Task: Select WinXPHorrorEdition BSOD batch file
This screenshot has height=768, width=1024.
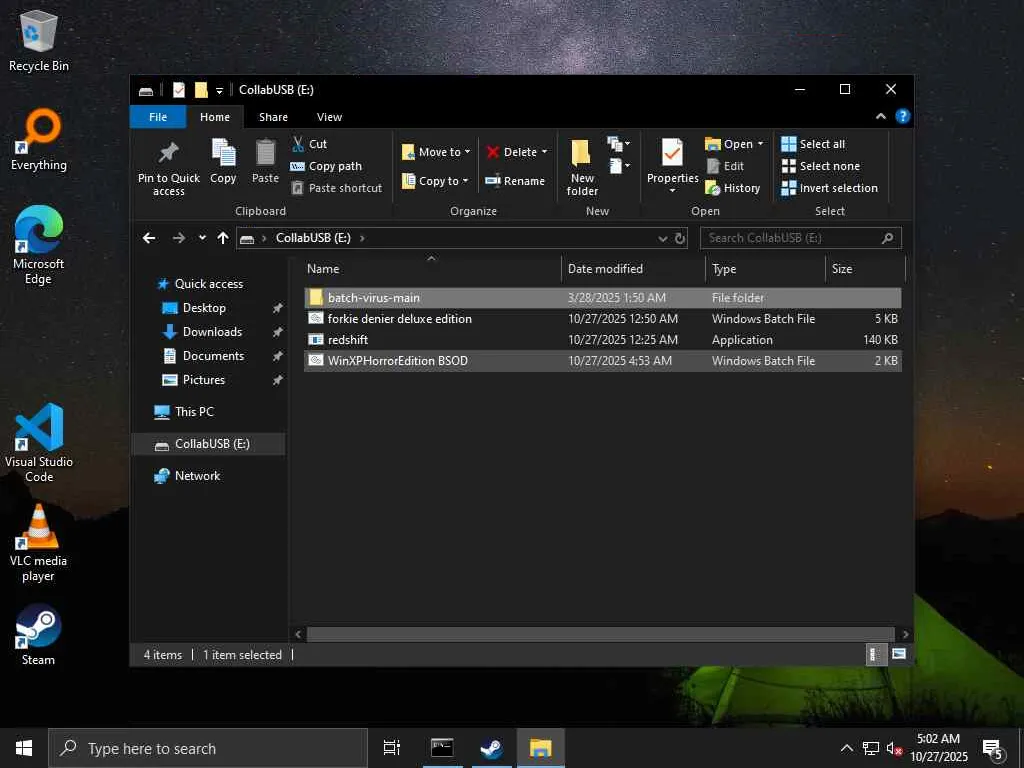Action: (603, 360)
